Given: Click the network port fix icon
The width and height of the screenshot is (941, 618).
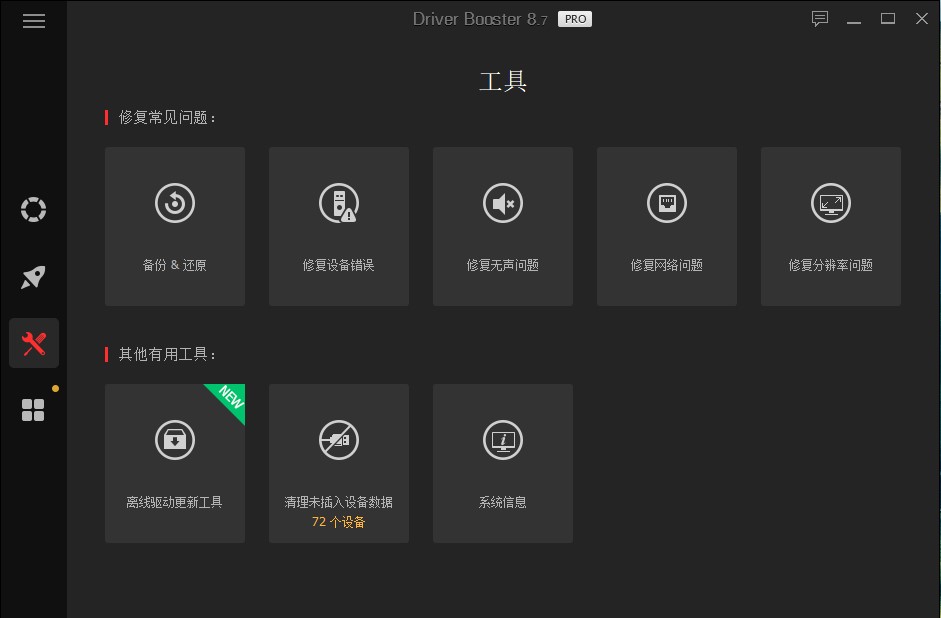Looking at the screenshot, I should 667,203.
